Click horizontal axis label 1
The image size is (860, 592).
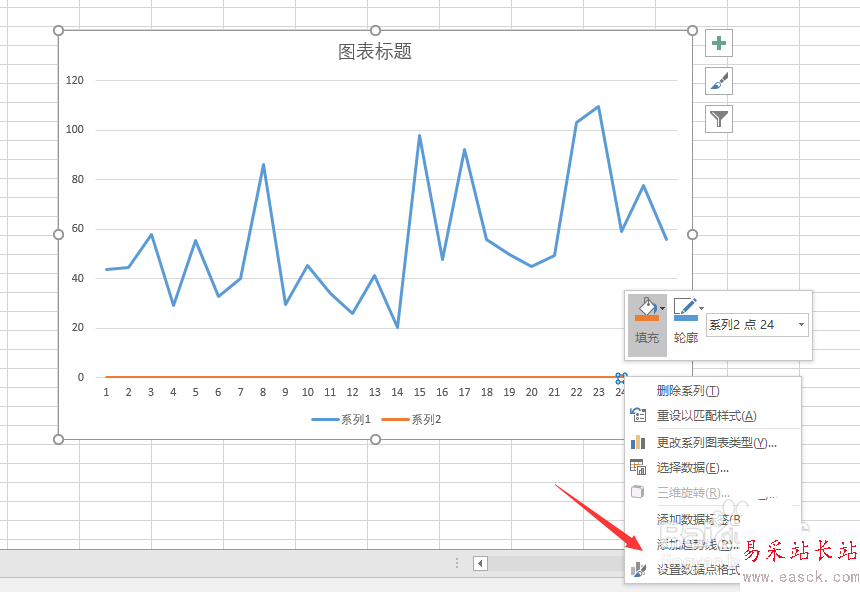(x=106, y=392)
